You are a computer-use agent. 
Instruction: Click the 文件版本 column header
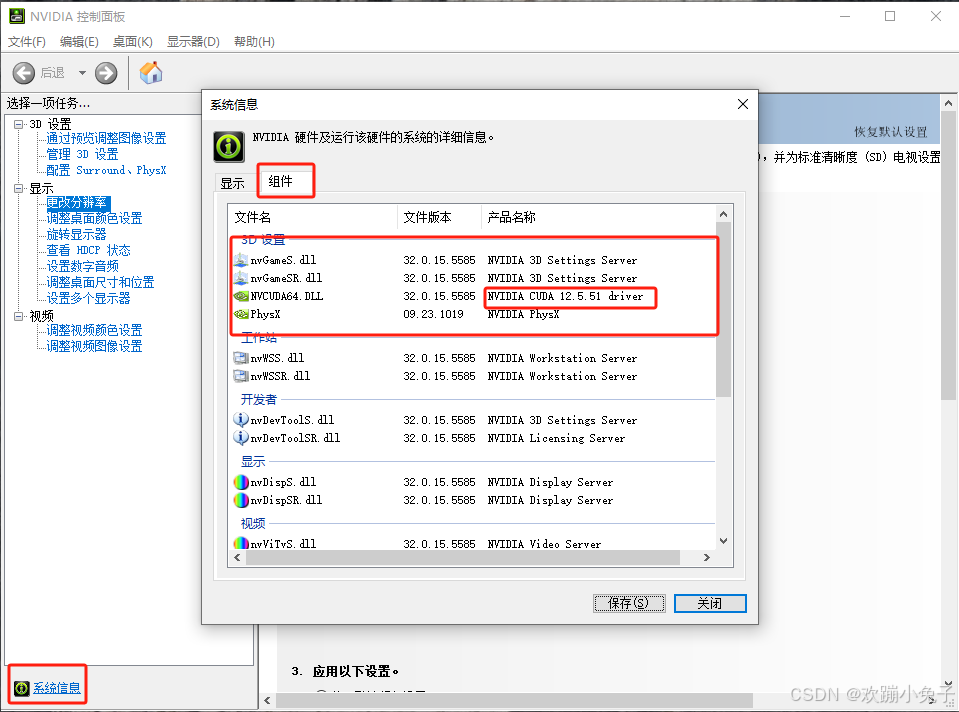click(439, 217)
